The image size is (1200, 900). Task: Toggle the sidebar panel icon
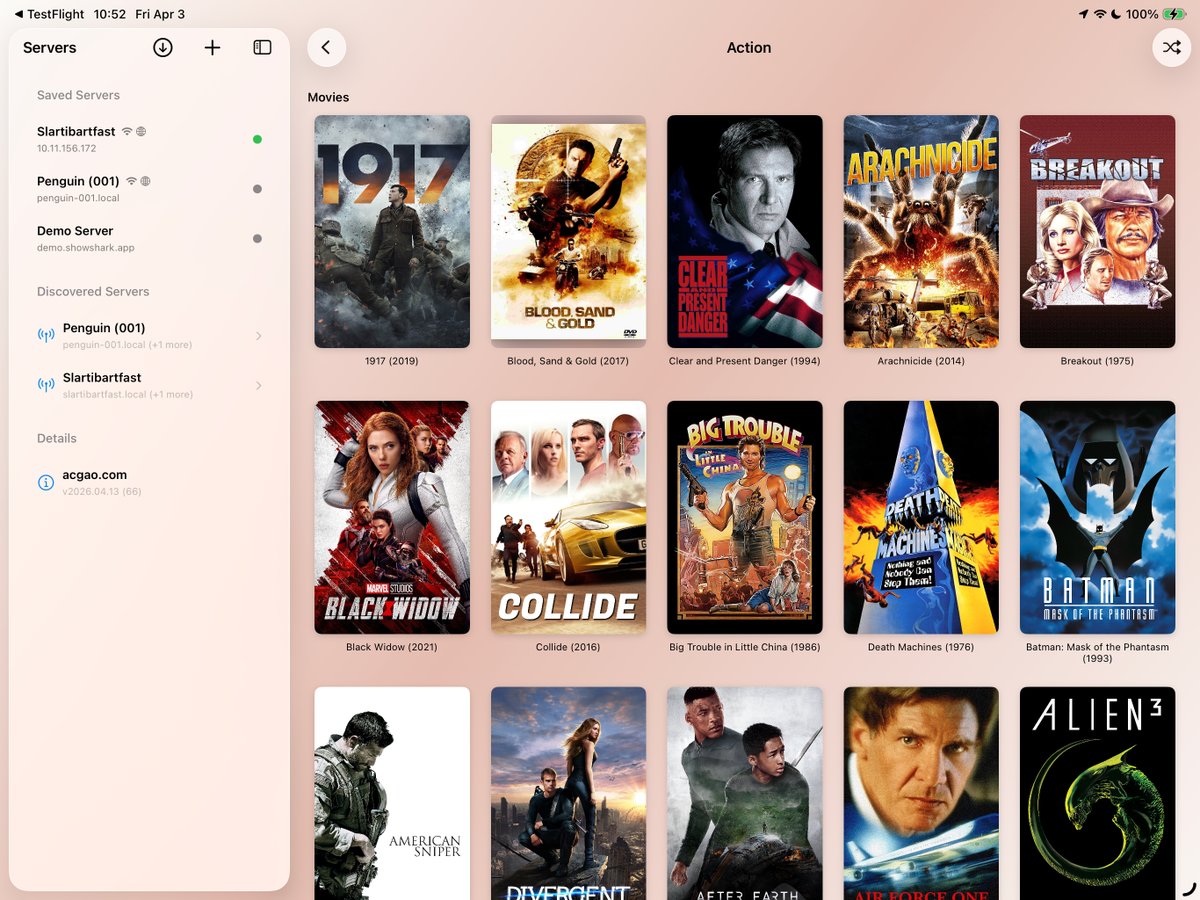[x=262, y=47]
